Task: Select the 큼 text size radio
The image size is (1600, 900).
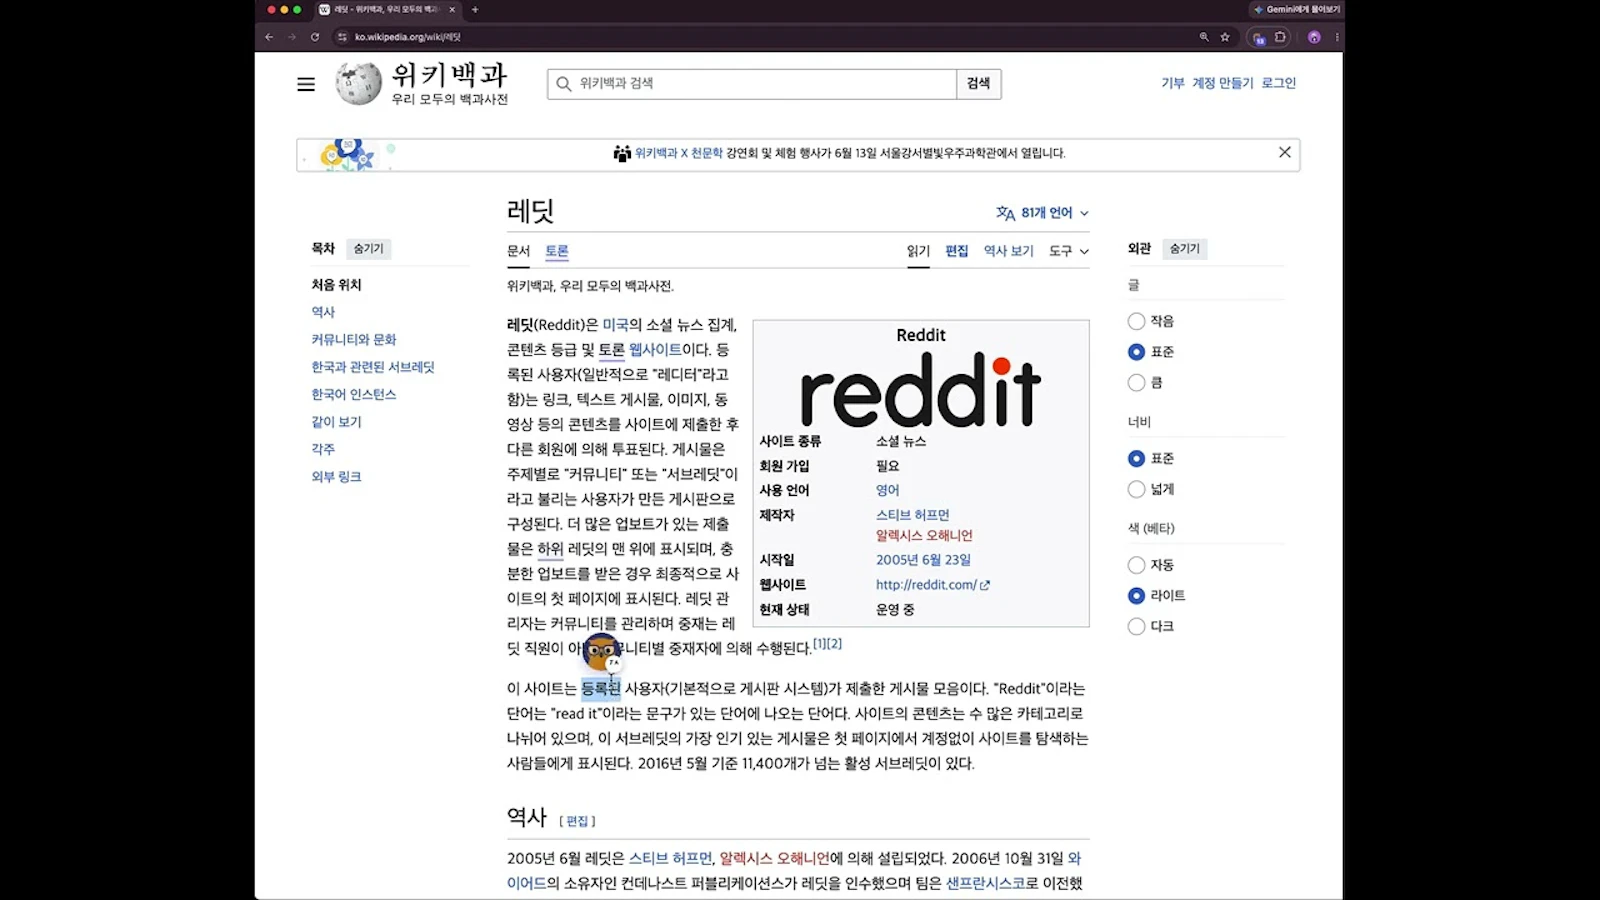Action: [1136, 382]
